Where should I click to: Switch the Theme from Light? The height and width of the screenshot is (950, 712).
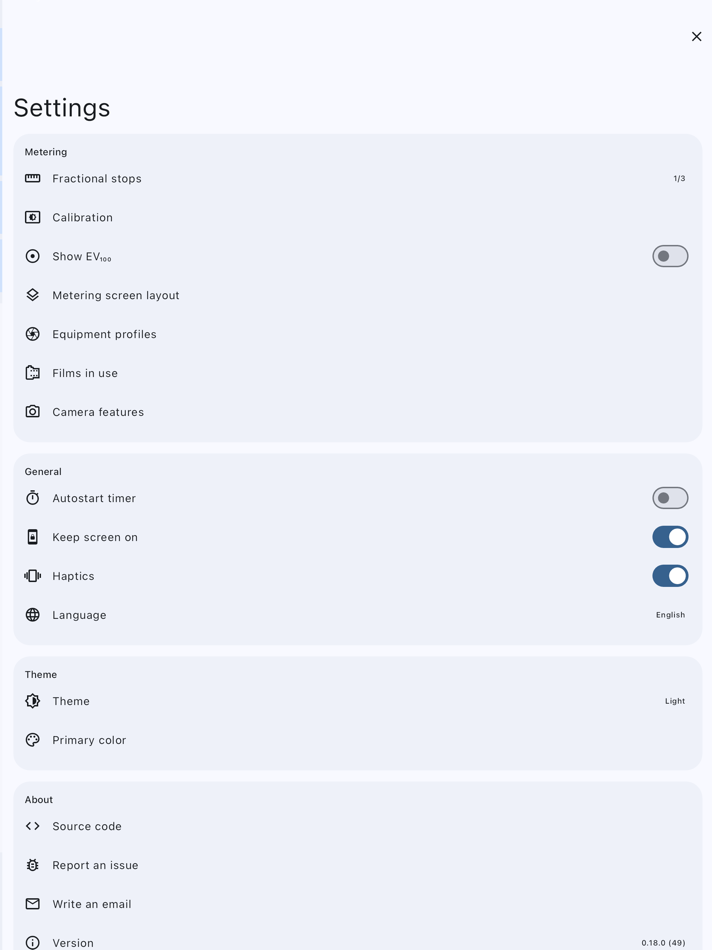coord(356,701)
